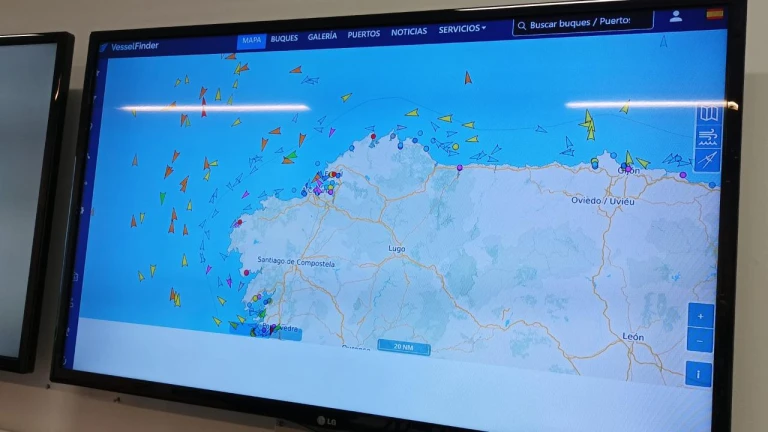
Task: Open the map info button
Action: pos(699,375)
